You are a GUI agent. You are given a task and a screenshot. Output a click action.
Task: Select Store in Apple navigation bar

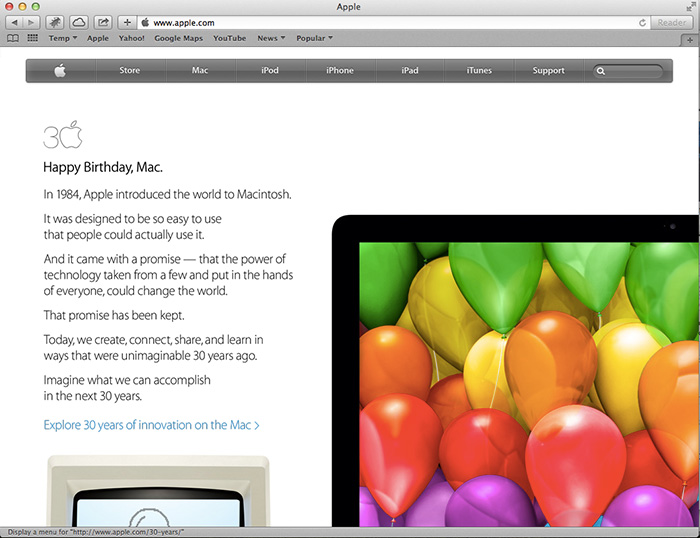point(130,71)
